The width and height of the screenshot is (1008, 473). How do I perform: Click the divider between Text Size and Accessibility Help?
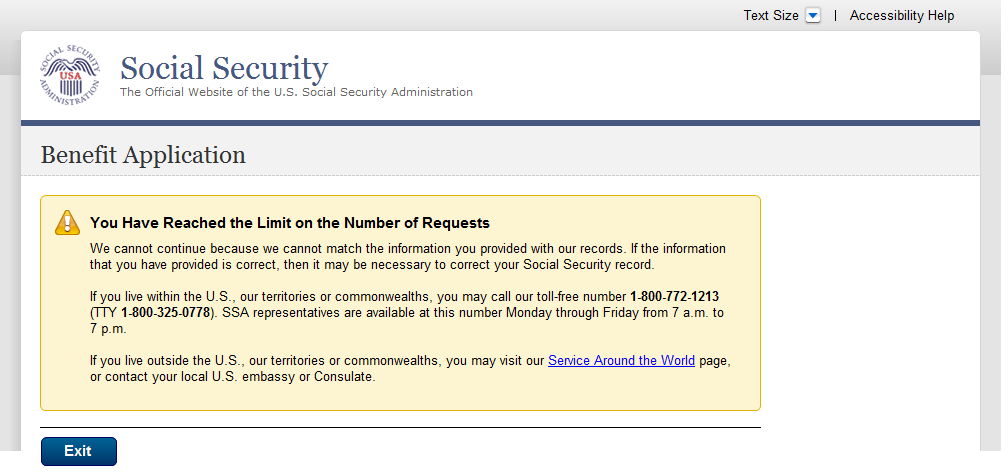836,16
